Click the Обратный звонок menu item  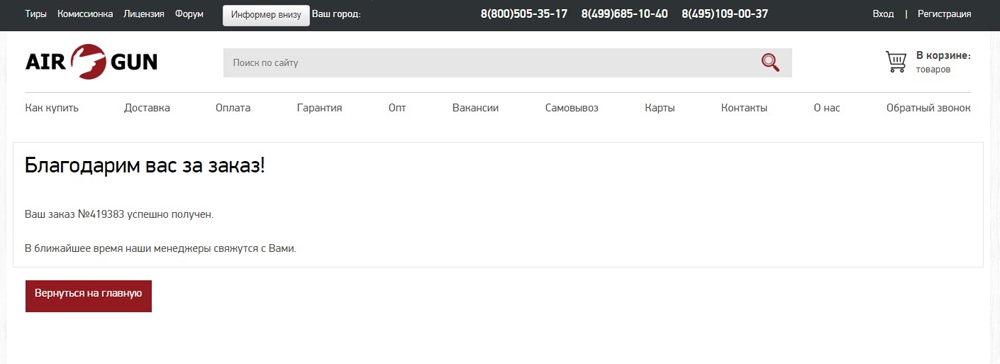tap(929, 108)
